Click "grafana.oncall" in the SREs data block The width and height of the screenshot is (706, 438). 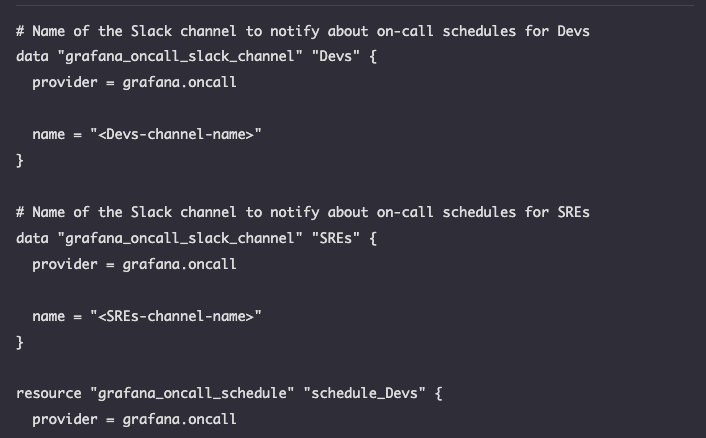180,264
